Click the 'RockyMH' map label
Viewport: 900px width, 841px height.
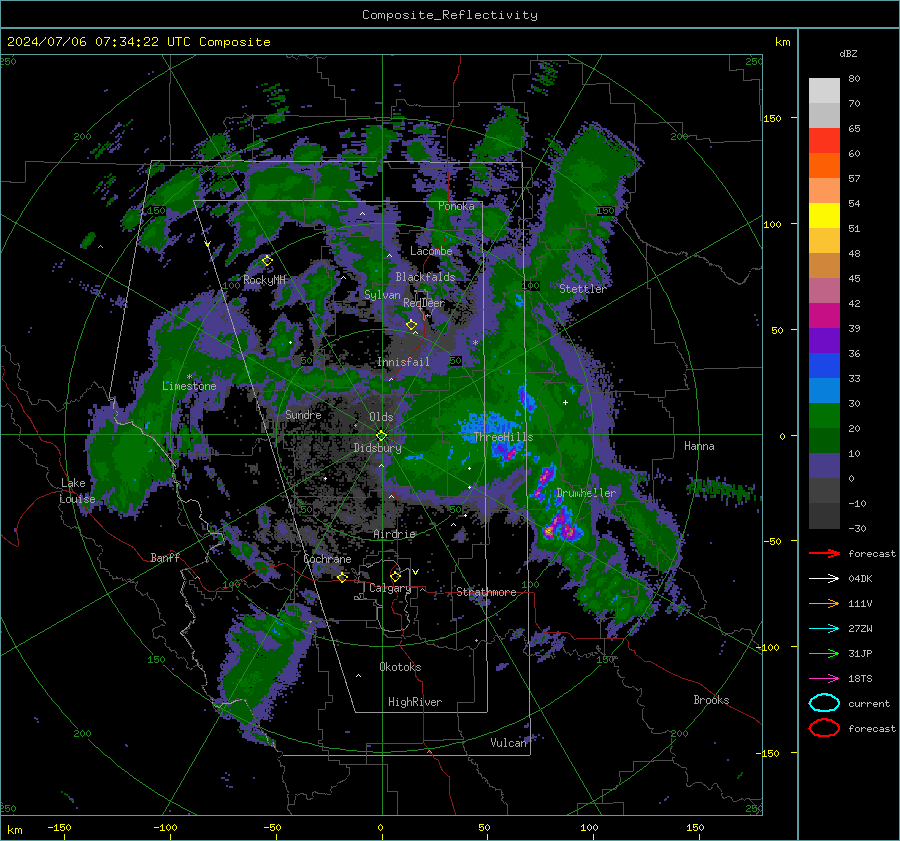click(x=265, y=280)
